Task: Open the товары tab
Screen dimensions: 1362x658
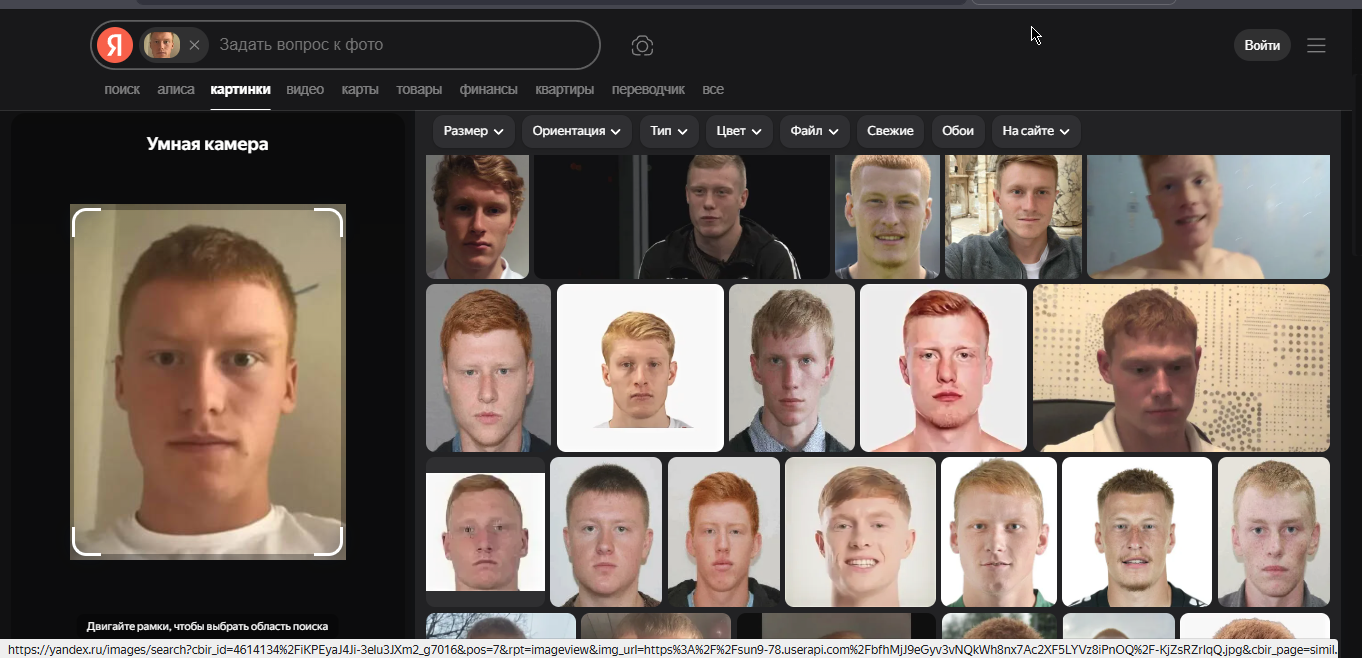Action: tap(419, 89)
